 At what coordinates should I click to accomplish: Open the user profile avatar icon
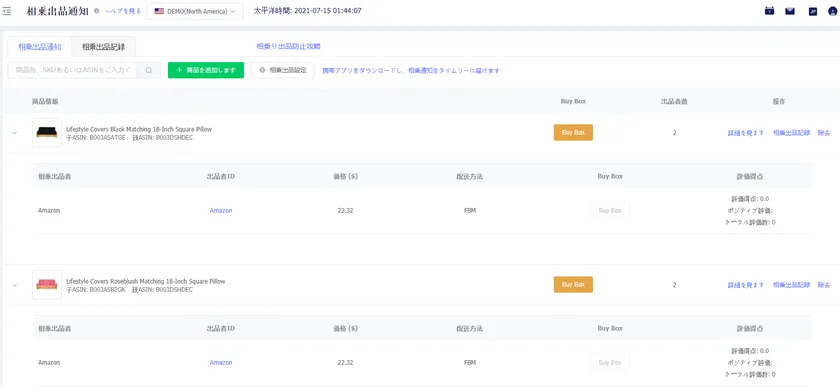[832, 11]
